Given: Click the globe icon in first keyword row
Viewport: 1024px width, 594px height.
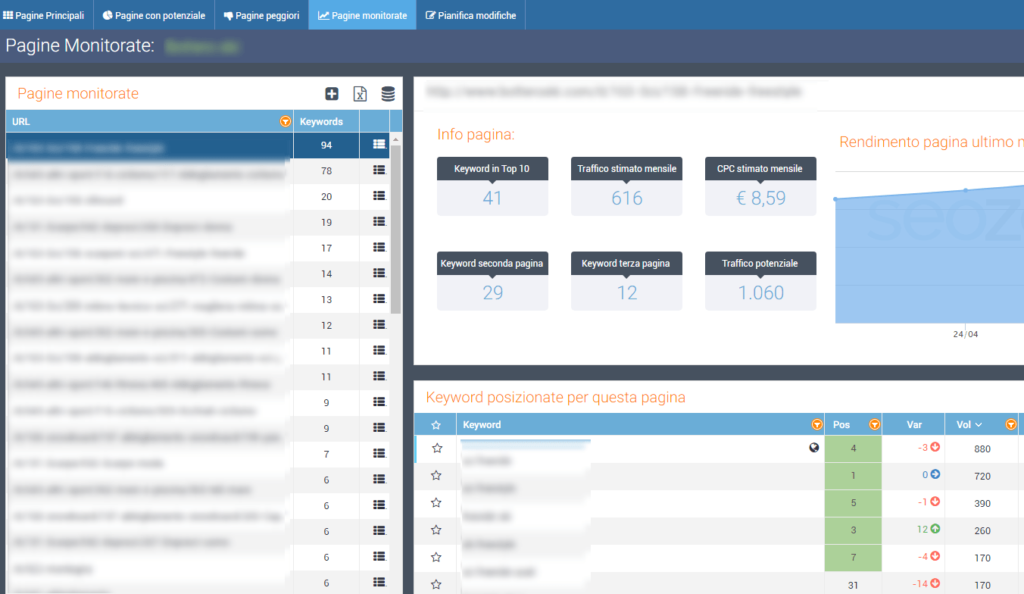Looking at the screenshot, I should (x=814, y=448).
